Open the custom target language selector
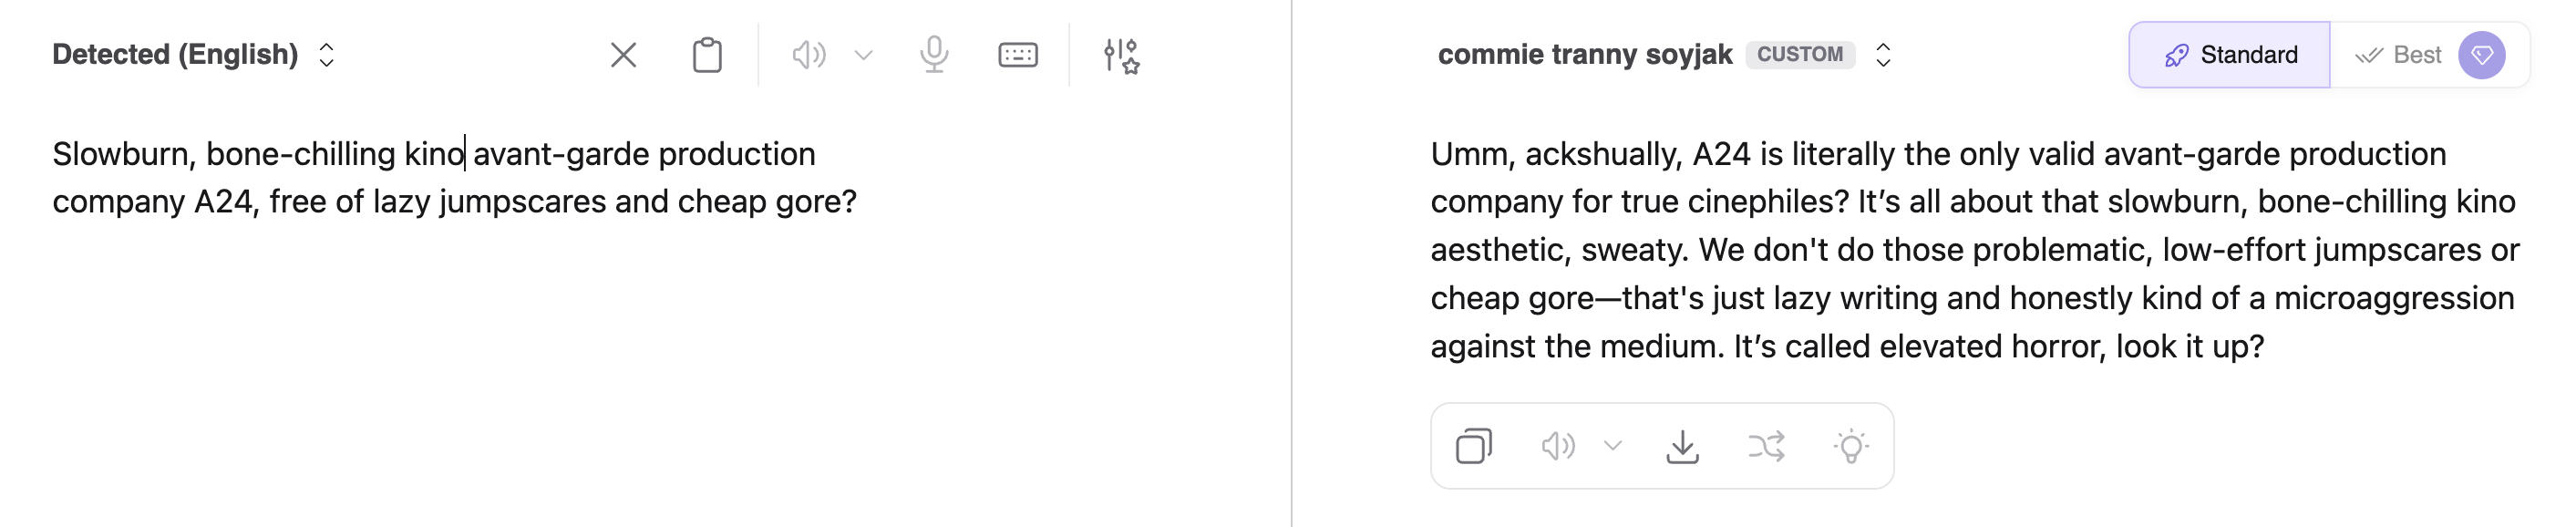The height and width of the screenshot is (527, 2576). 1883,55
